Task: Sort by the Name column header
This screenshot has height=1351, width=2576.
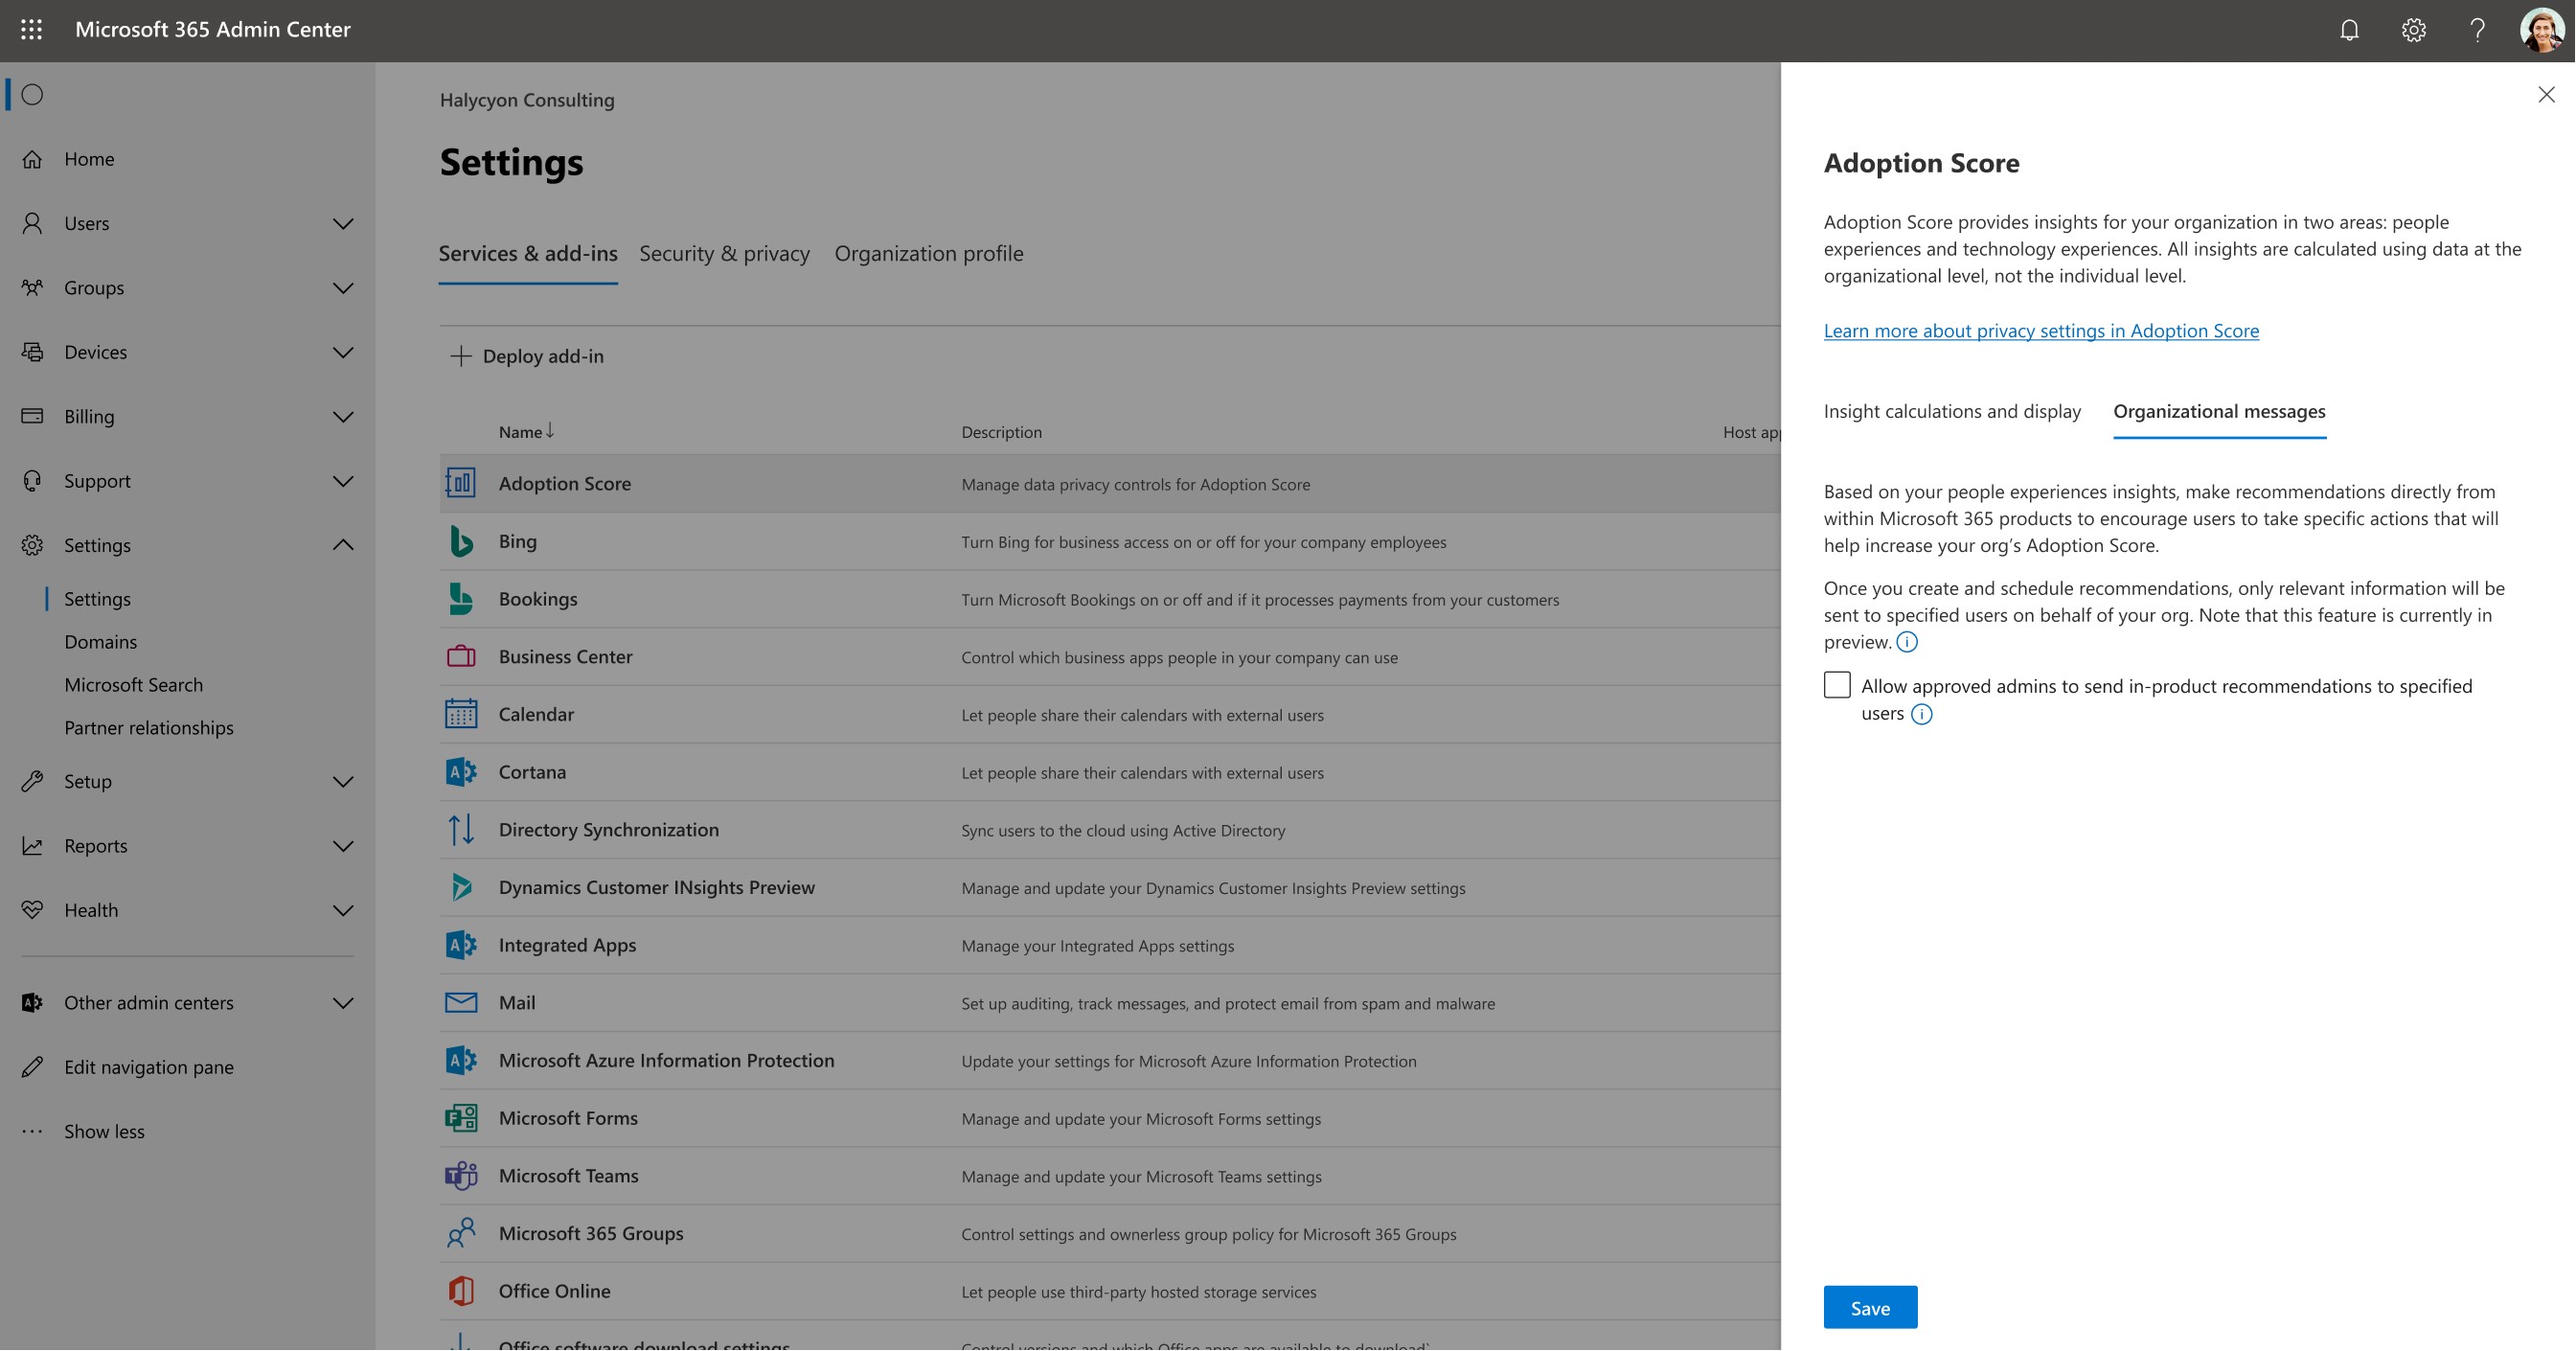Action: pos(521,432)
